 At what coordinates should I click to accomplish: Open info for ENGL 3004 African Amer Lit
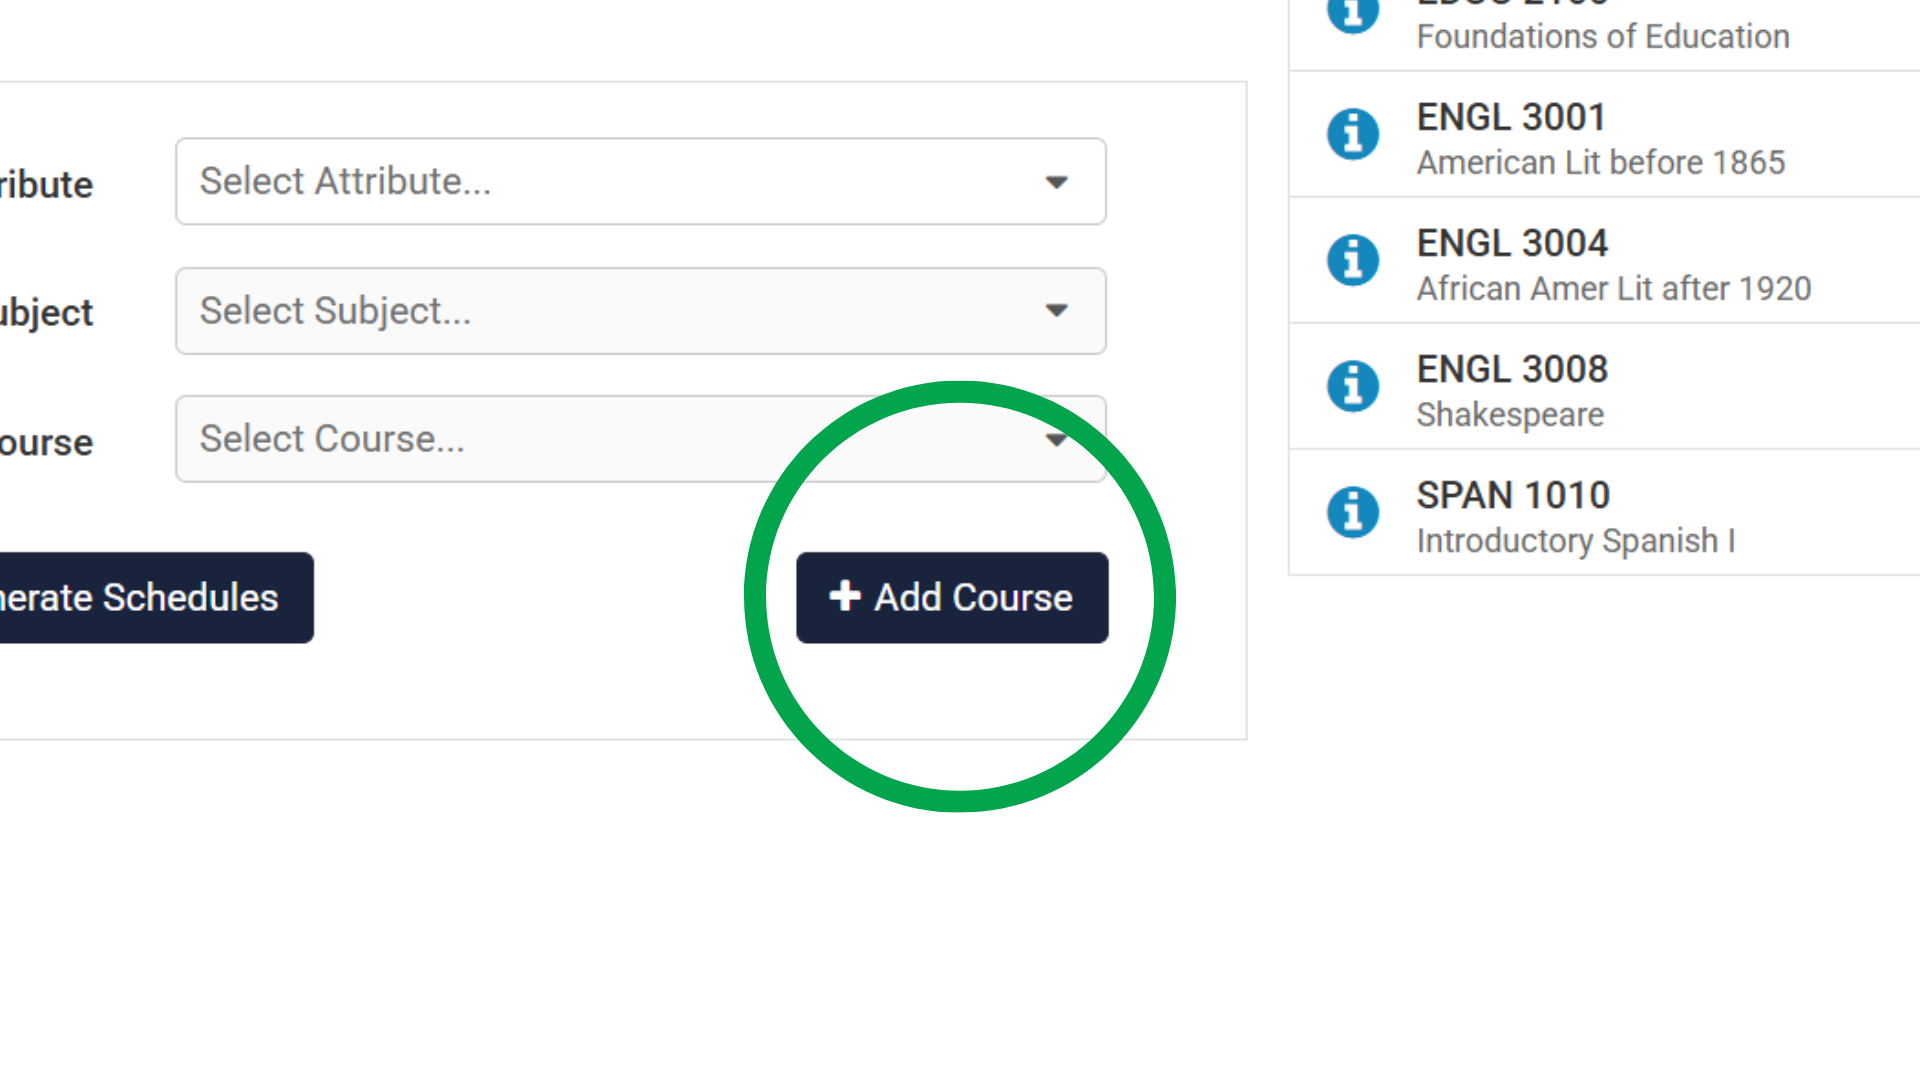pos(1352,260)
